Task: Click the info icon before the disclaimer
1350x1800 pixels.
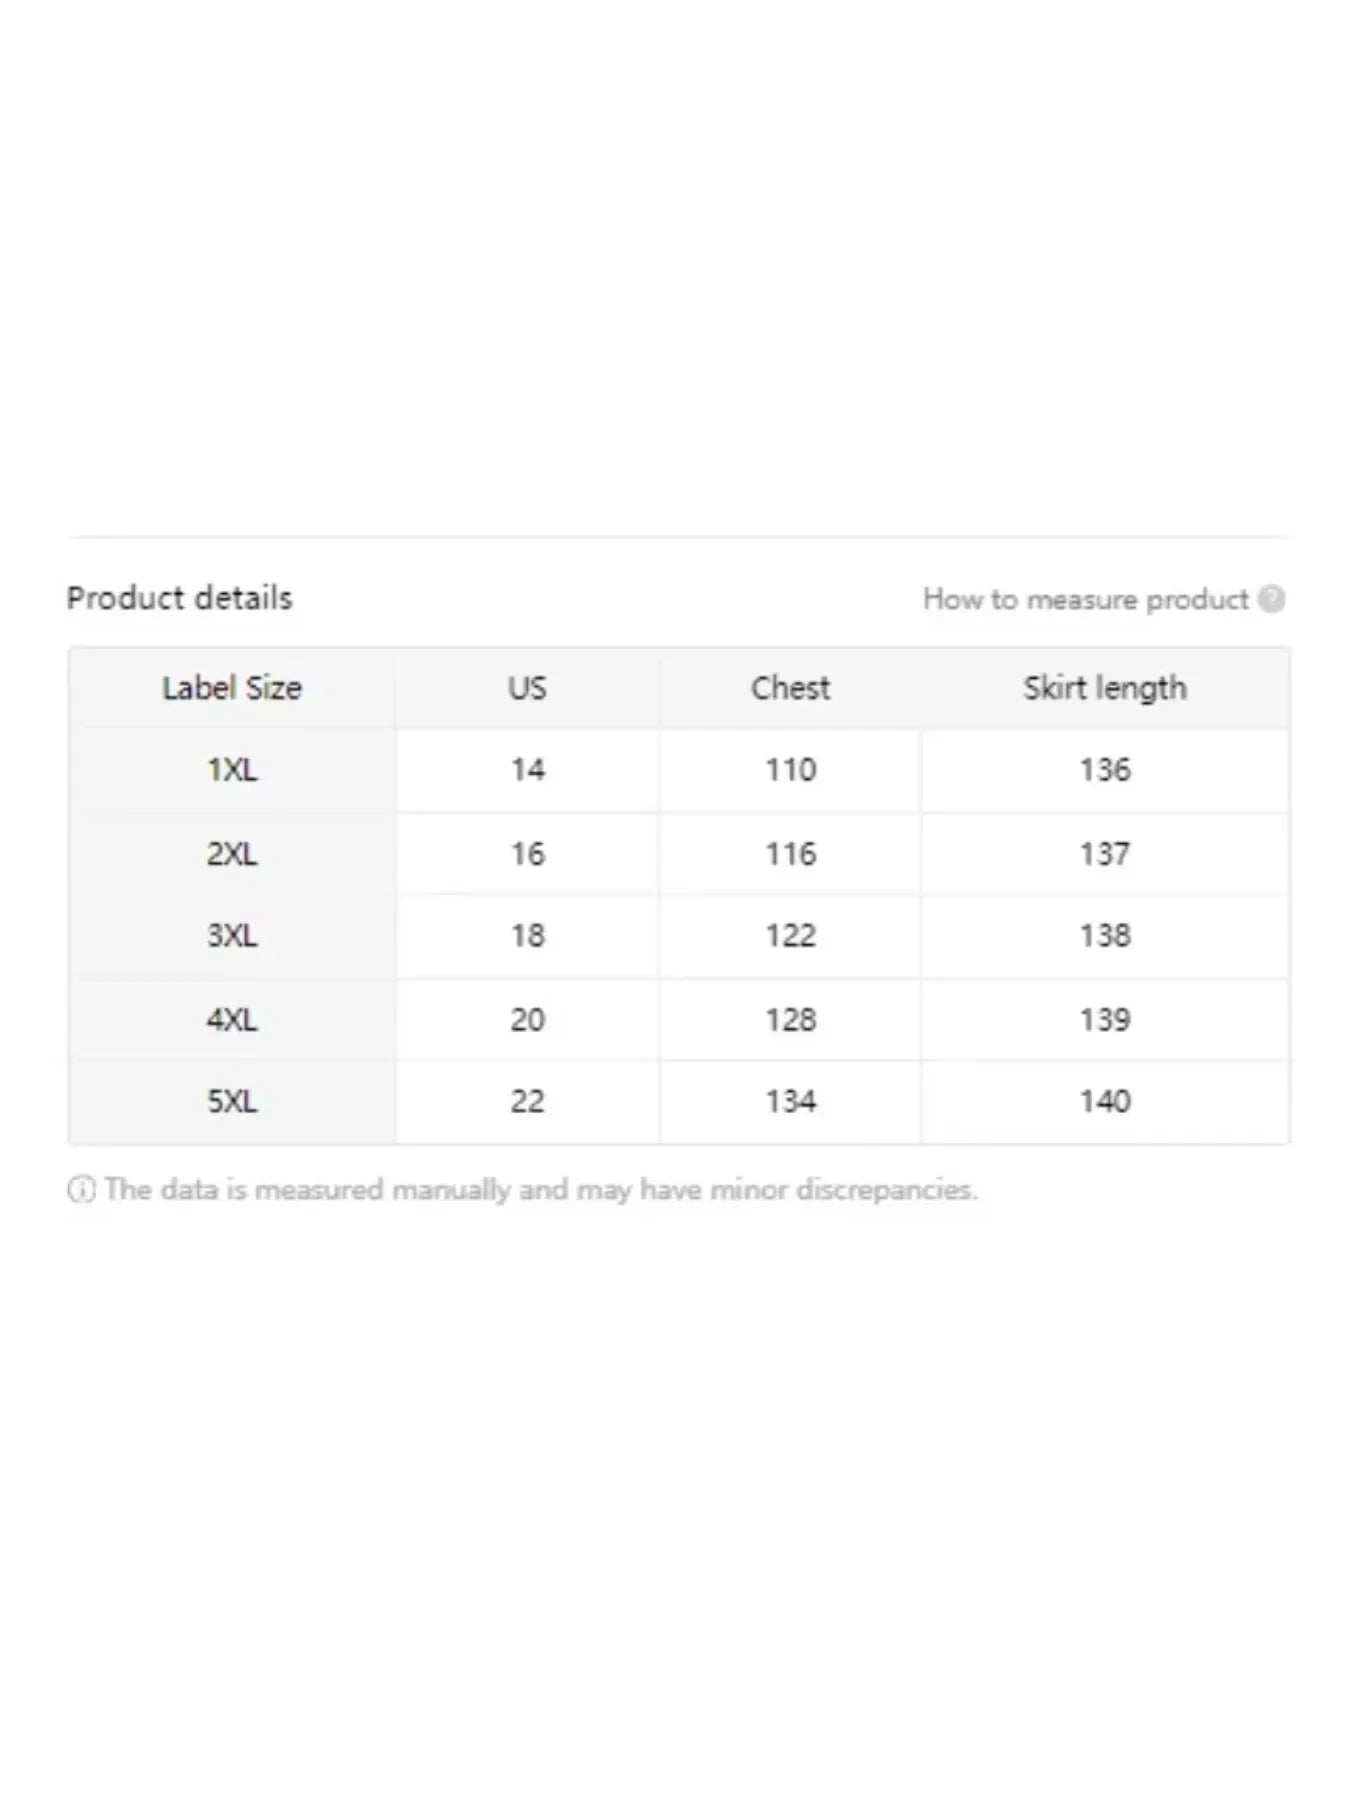Action: pos(81,1189)
